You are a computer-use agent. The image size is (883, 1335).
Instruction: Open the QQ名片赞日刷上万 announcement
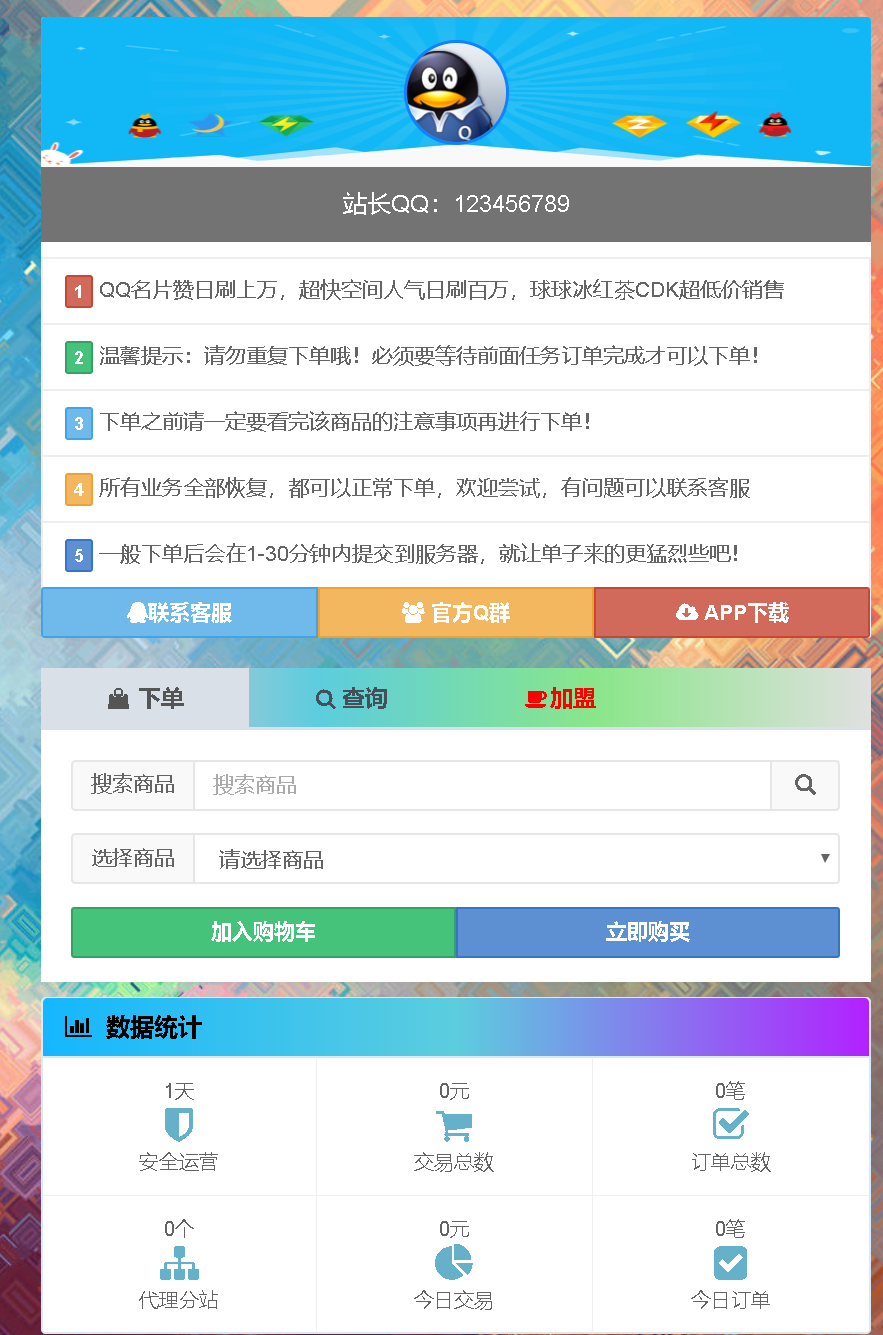456,291
